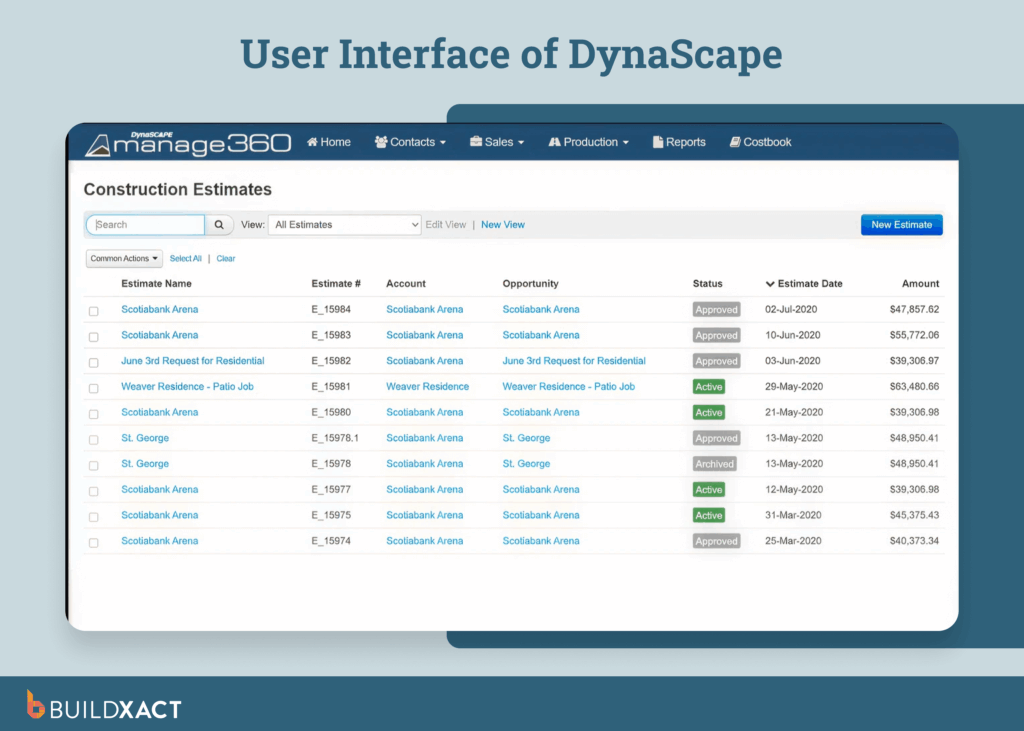Open the All Estimates view dropdown
This screenshot has height=731, width=1024.
[x=344, y=224]
